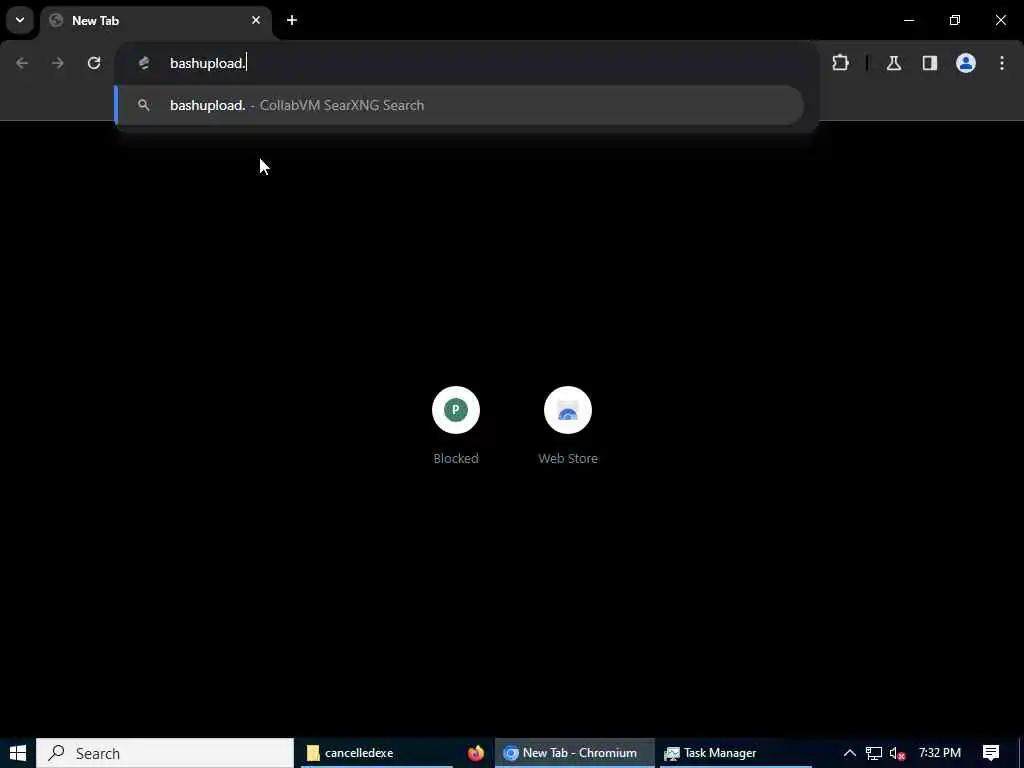The height and width of the screenshot is (768, 1024).
Task: Open the Extensions puzzle icon
Action: pyautogui.click(x=840, y=63)
